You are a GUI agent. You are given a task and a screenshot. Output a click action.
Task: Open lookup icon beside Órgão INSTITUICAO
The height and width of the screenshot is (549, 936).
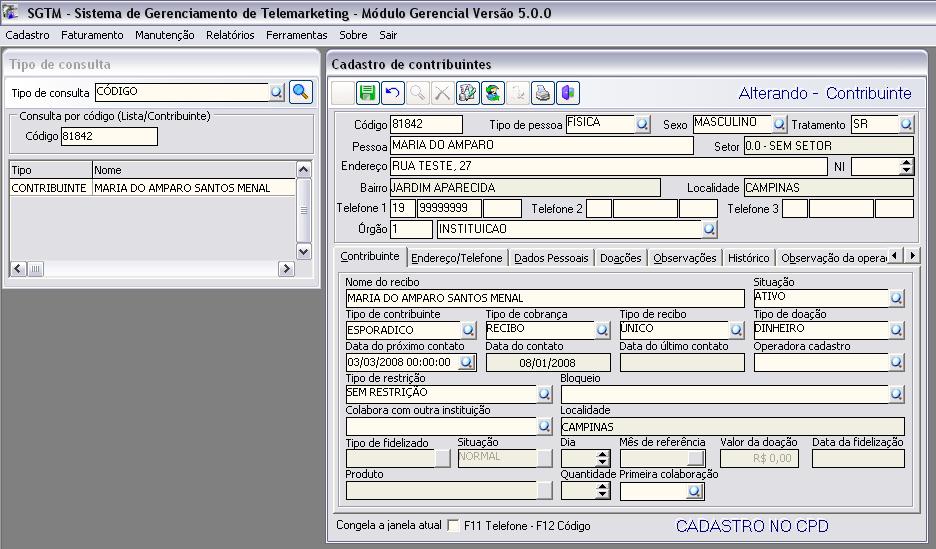[710, 229]
